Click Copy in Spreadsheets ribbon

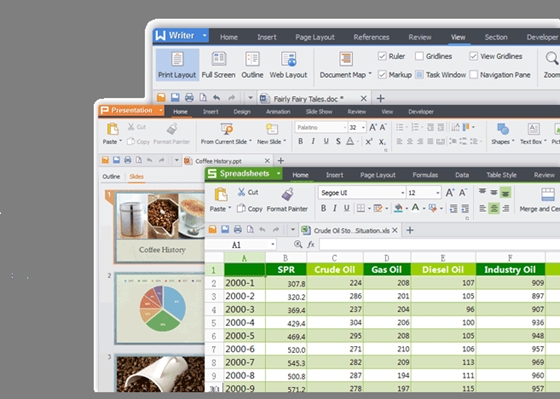coord(250,209)
